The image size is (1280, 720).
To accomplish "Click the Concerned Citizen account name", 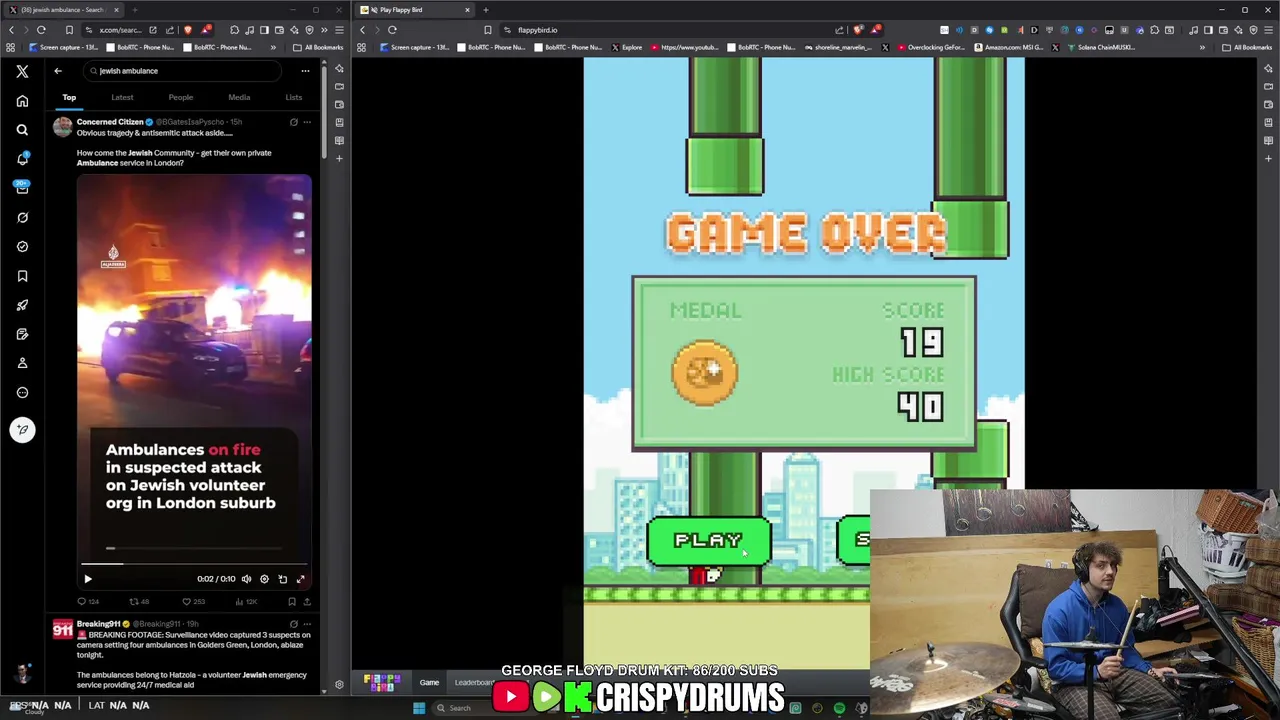I will 110,122.
